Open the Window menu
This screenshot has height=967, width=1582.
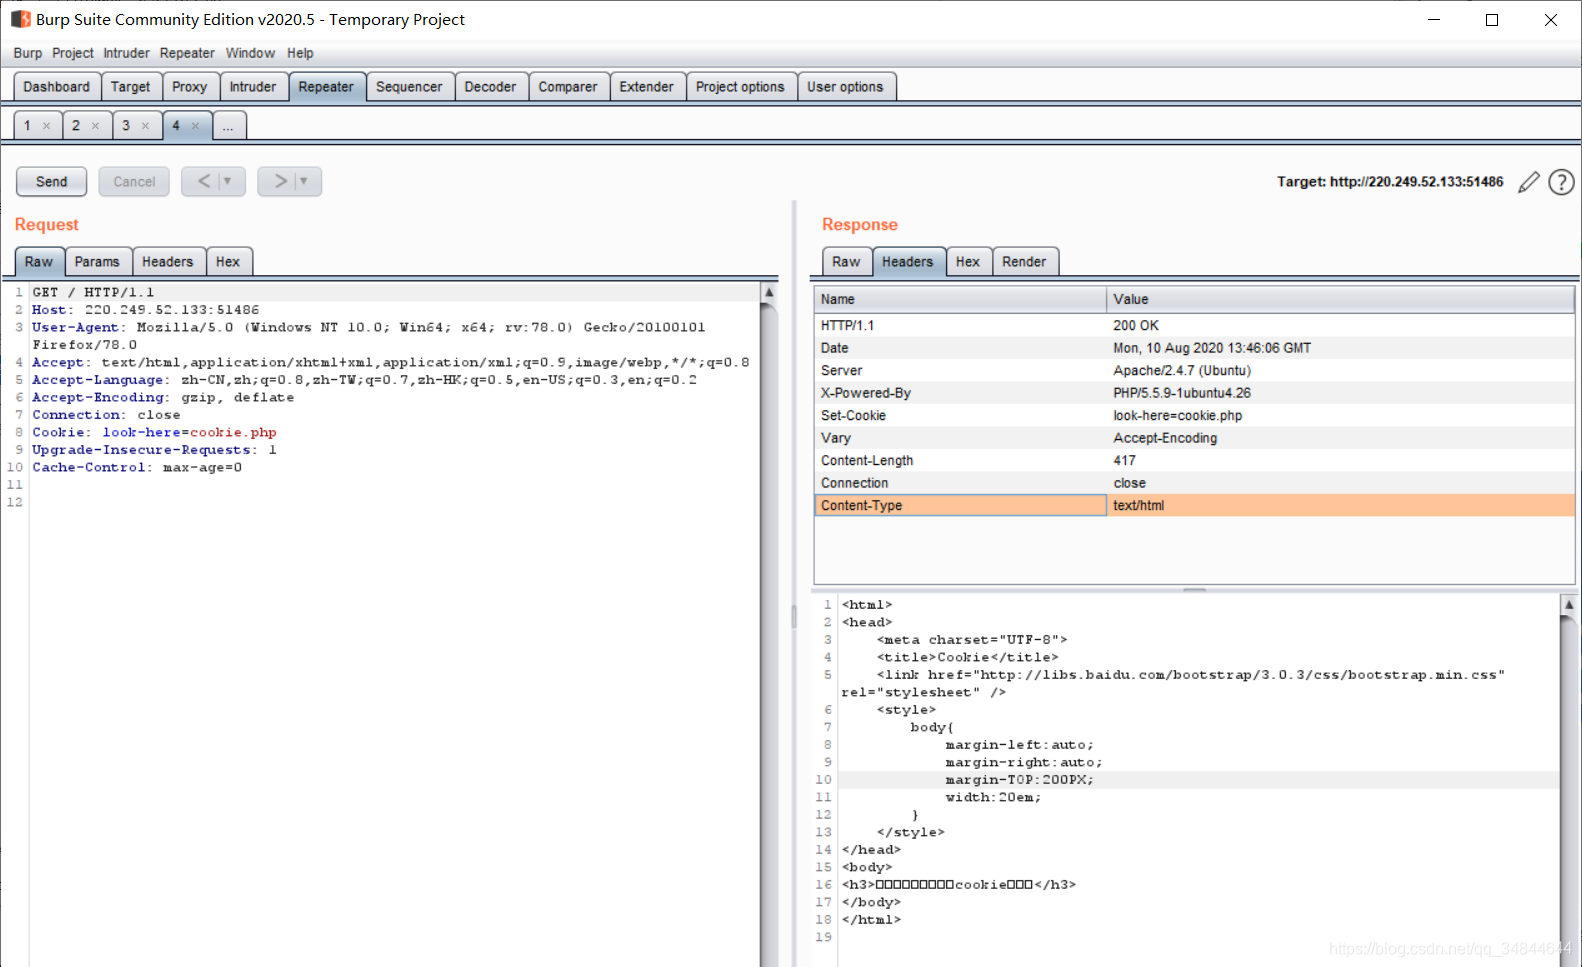250,53
